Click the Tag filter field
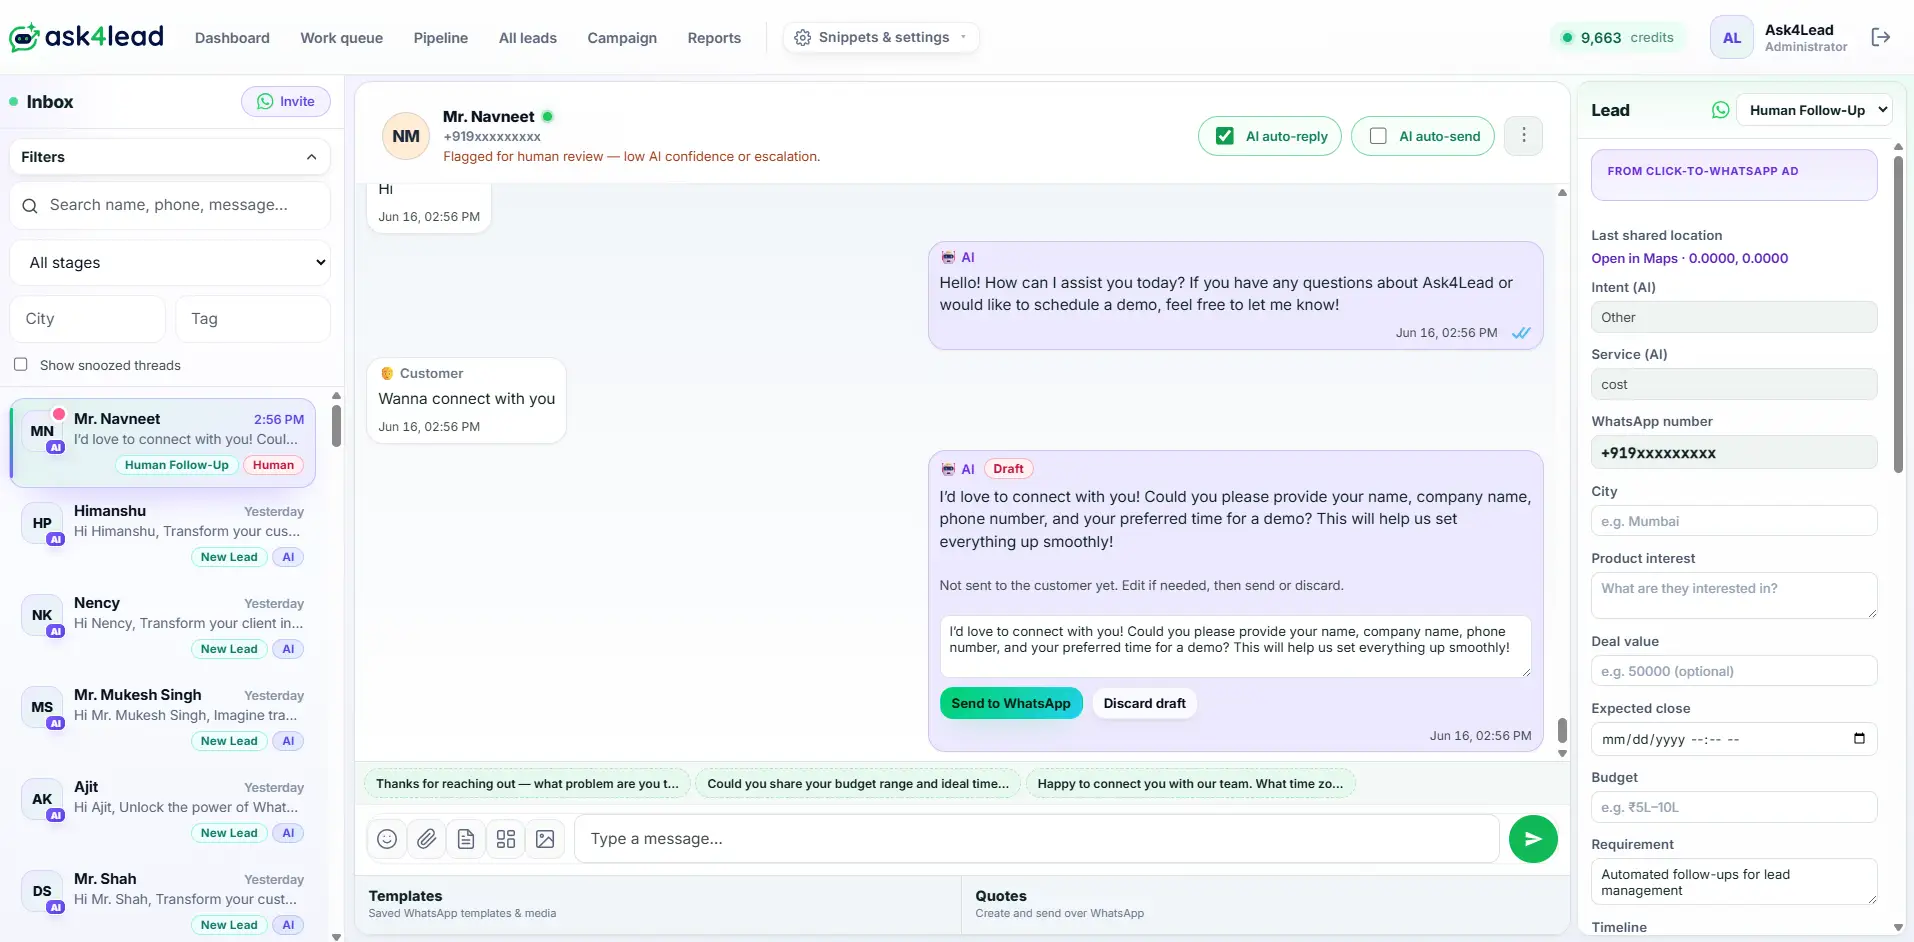The image size is (1914, 942). click(x=253, y=319)
